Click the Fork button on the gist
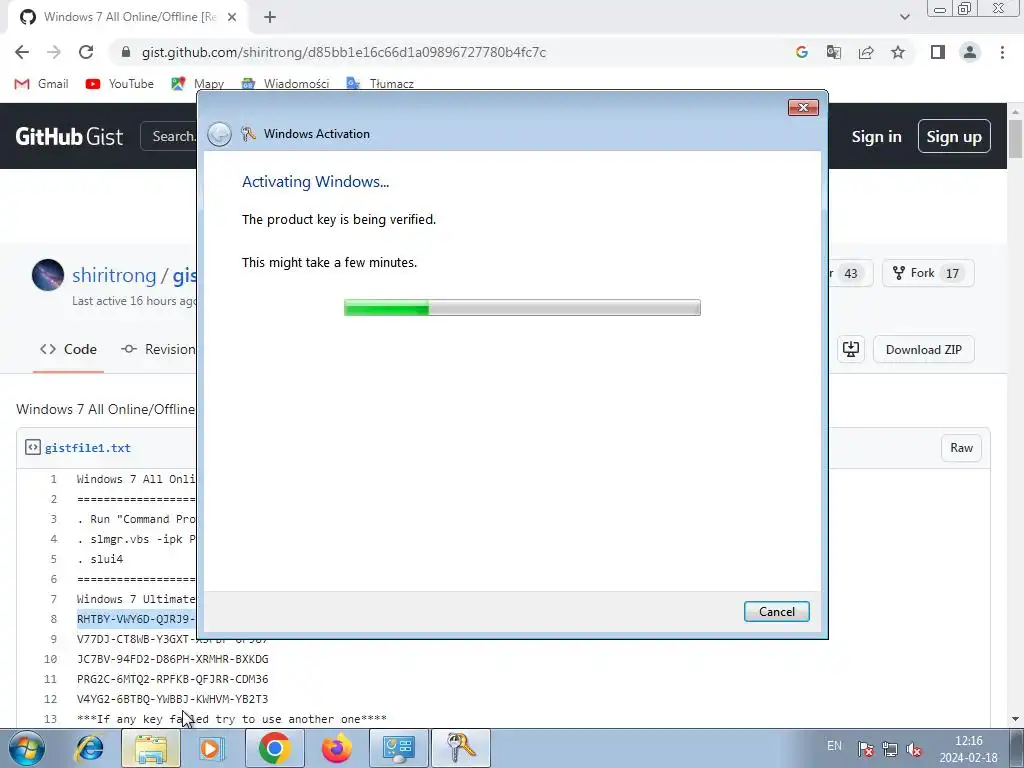1024x768 pixels. 928,273
